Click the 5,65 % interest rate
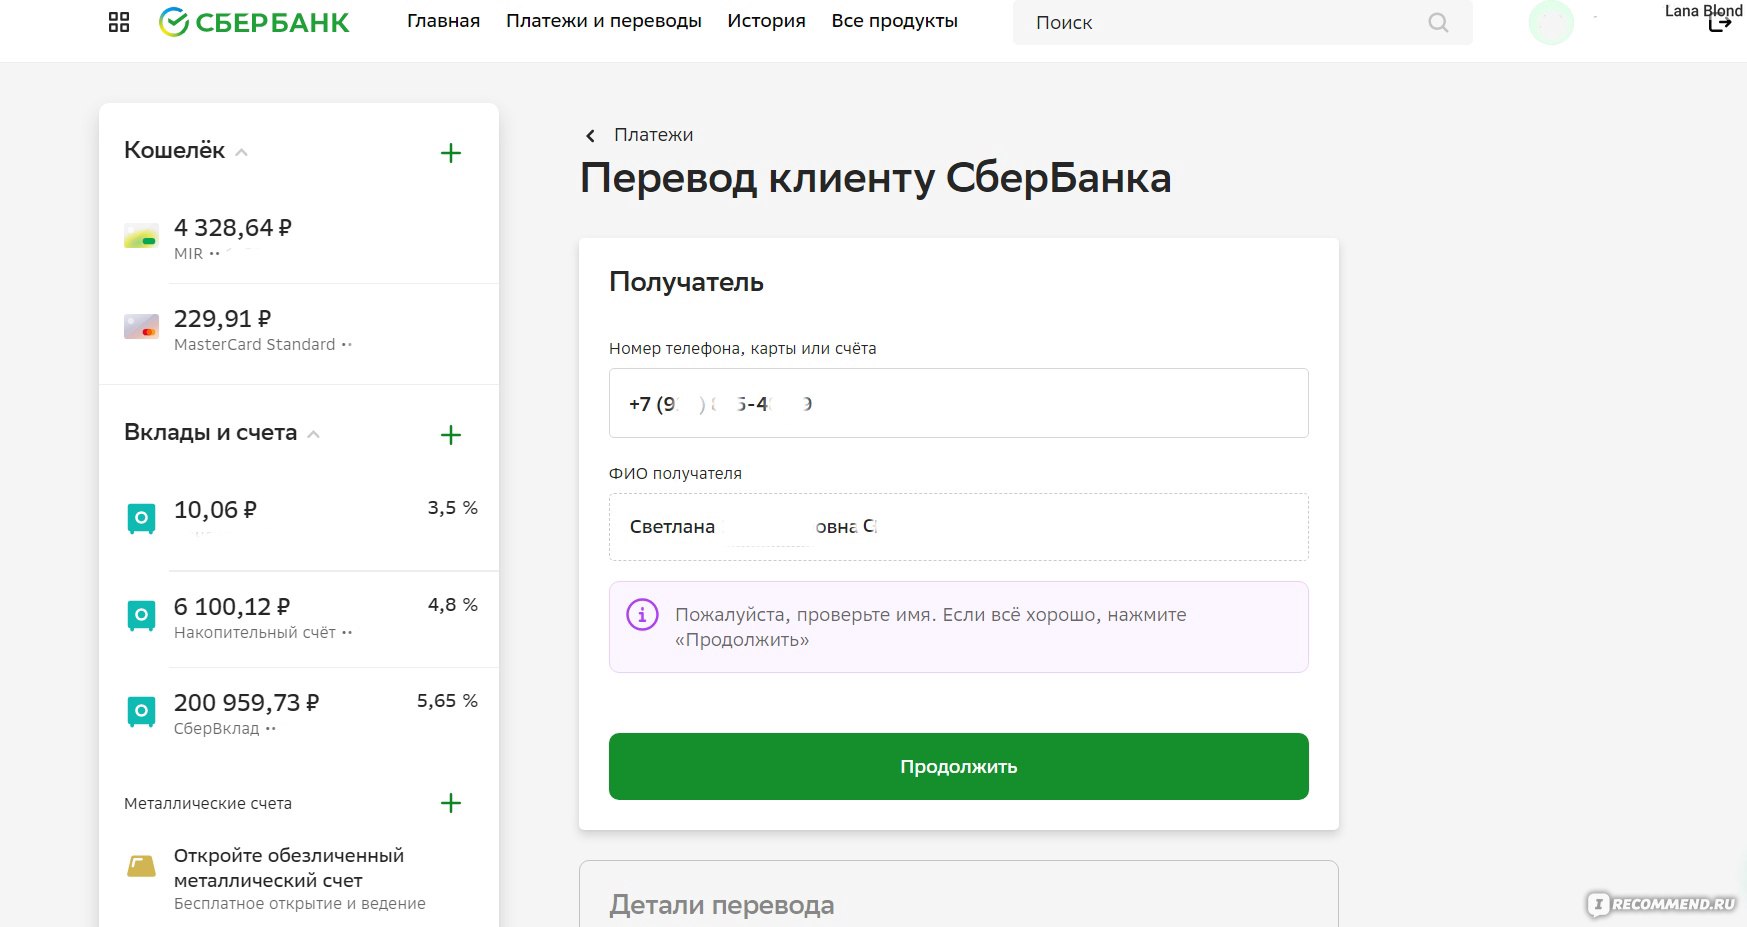 (447, 701)
